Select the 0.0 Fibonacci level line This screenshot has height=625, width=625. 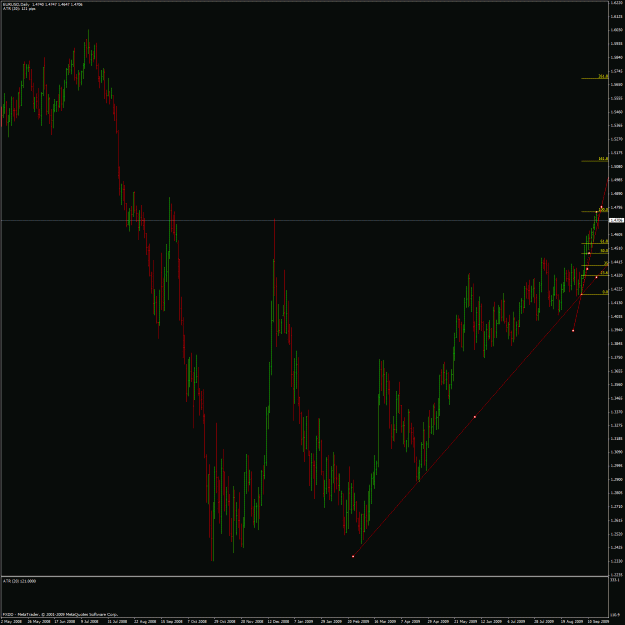click(x=594, y=294)
